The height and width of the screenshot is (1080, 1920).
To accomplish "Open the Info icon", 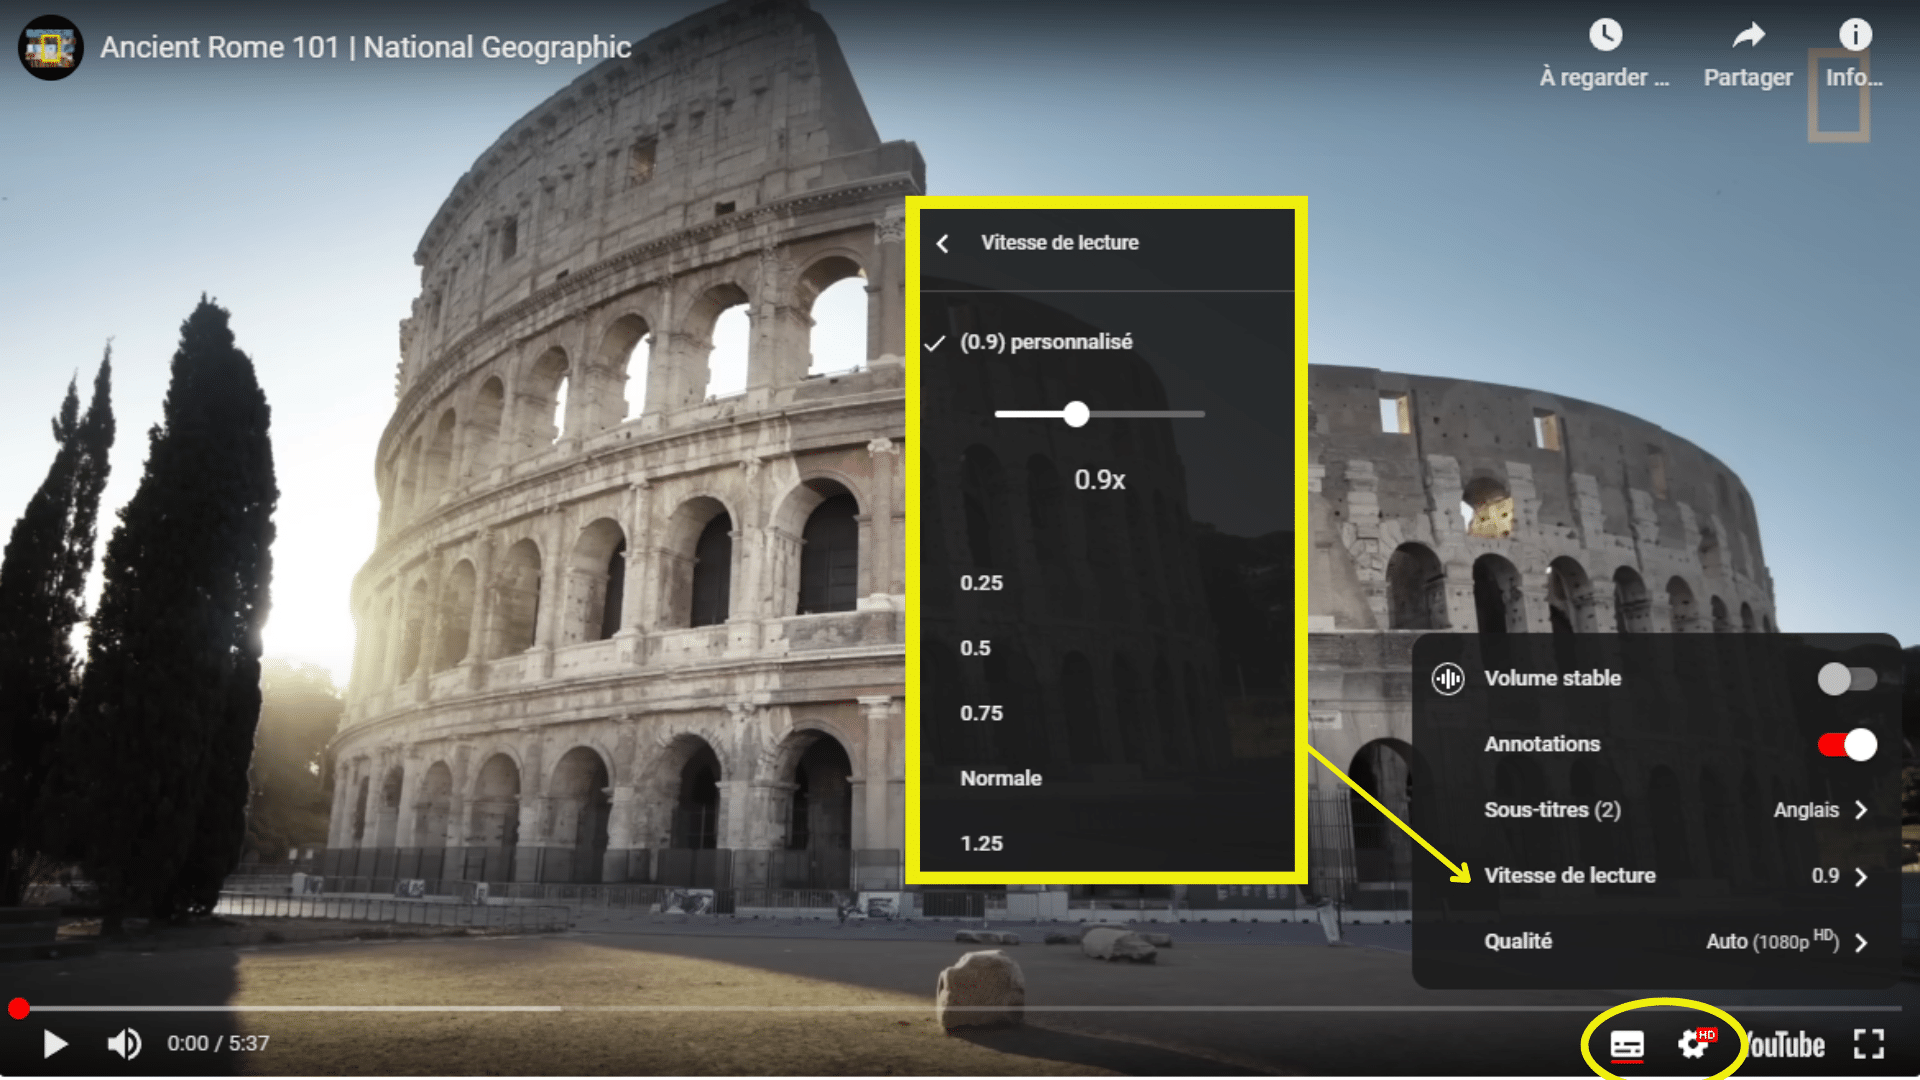I will tap(1855, 36).
